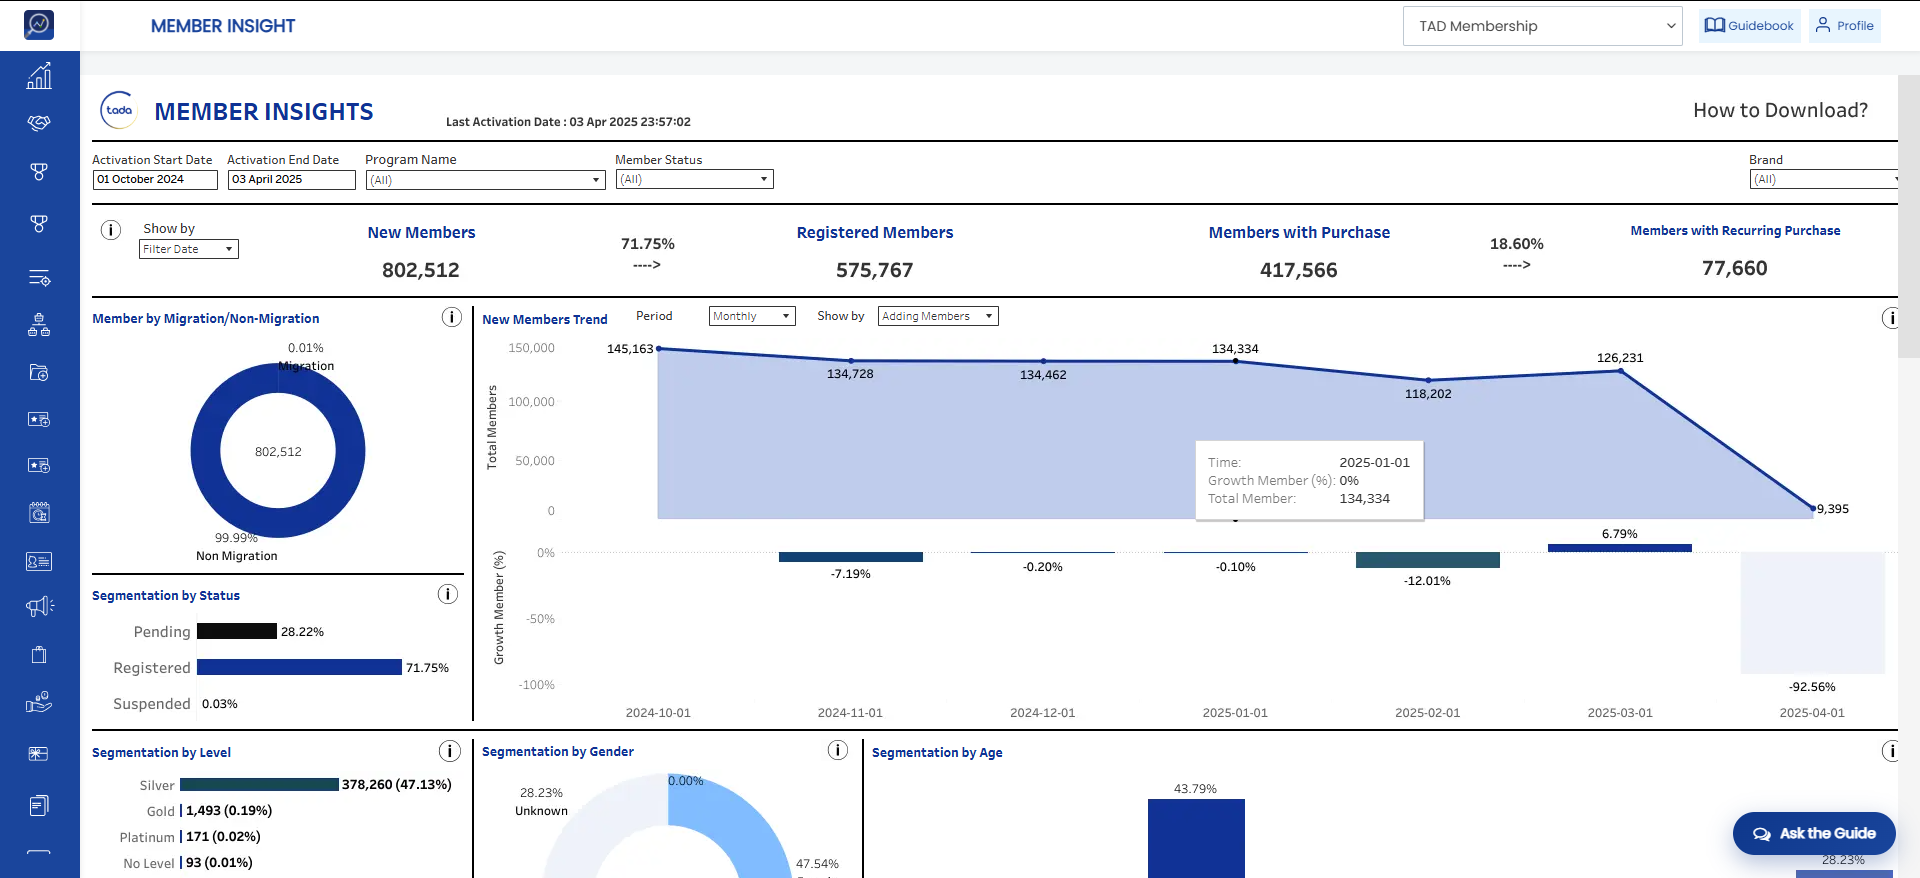The image size is (1920, 878).
Task: Click info icon next to Show by filter
Action: point(111,230)
